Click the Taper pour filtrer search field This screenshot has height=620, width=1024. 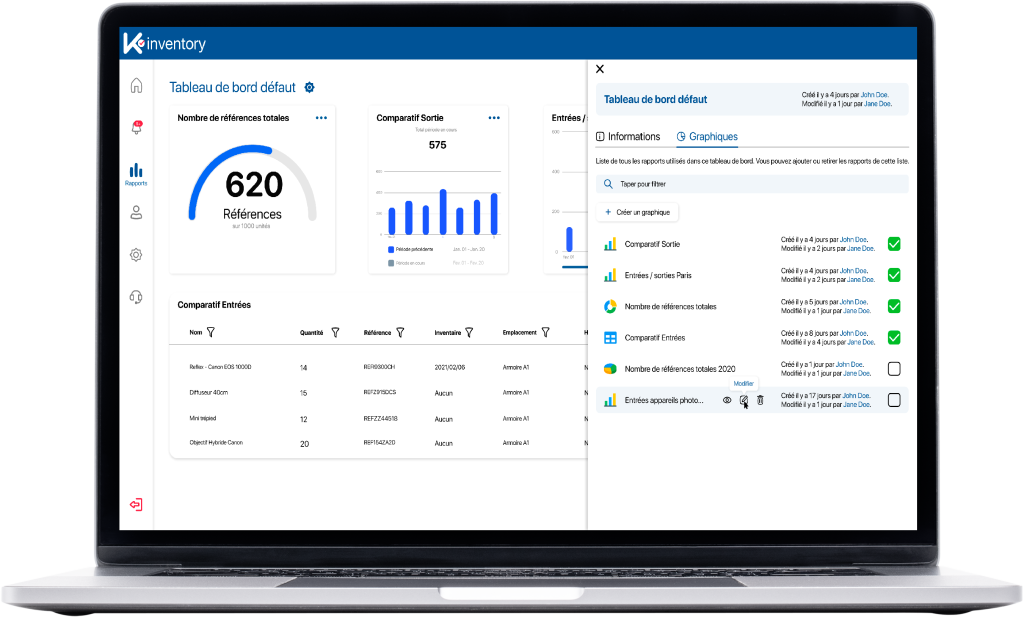[752, 184]
